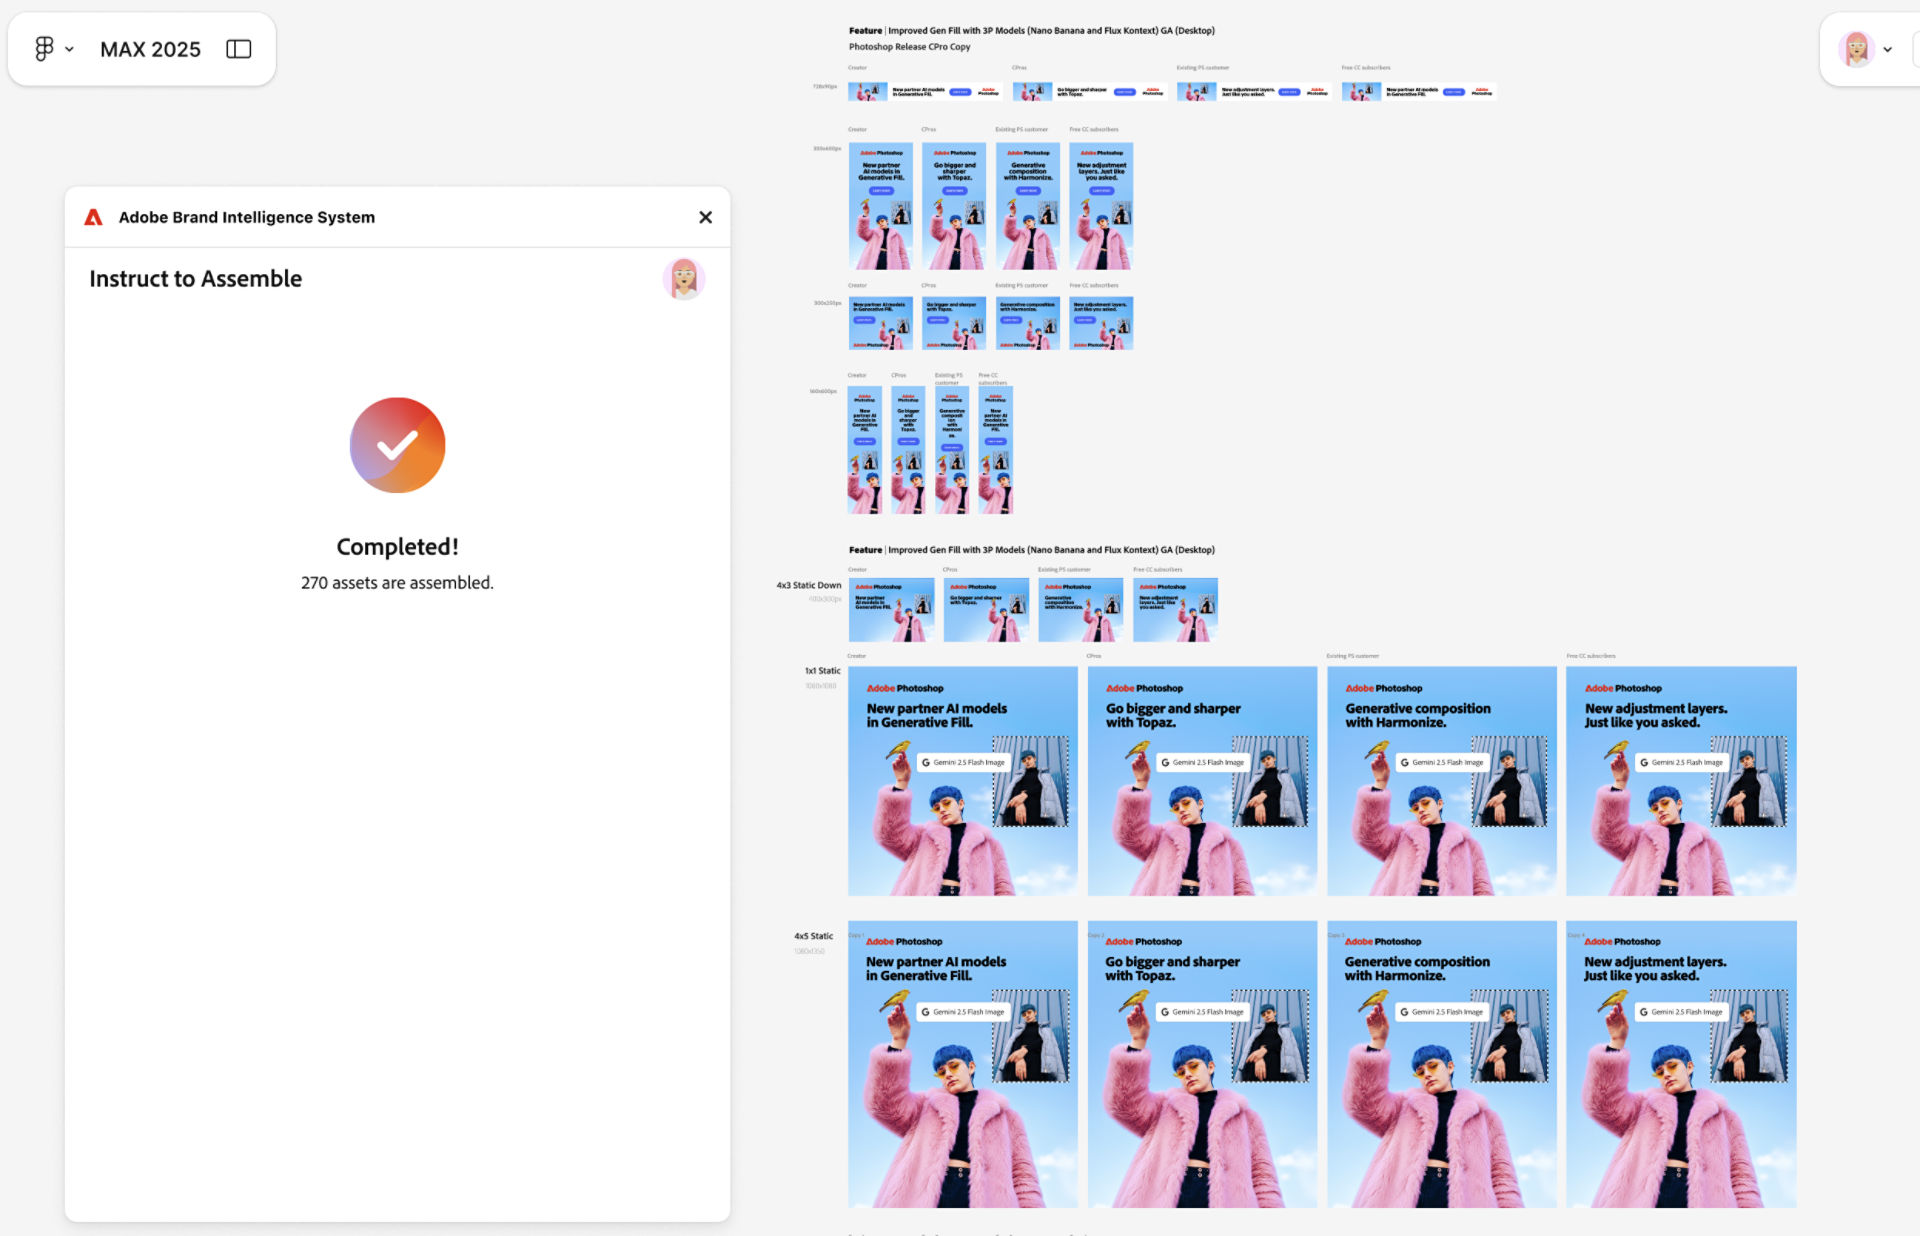Click a Learn more button inside a 300x400 banner
This screenshot has width=1920, height=1236.
click(x=881, y=190)
